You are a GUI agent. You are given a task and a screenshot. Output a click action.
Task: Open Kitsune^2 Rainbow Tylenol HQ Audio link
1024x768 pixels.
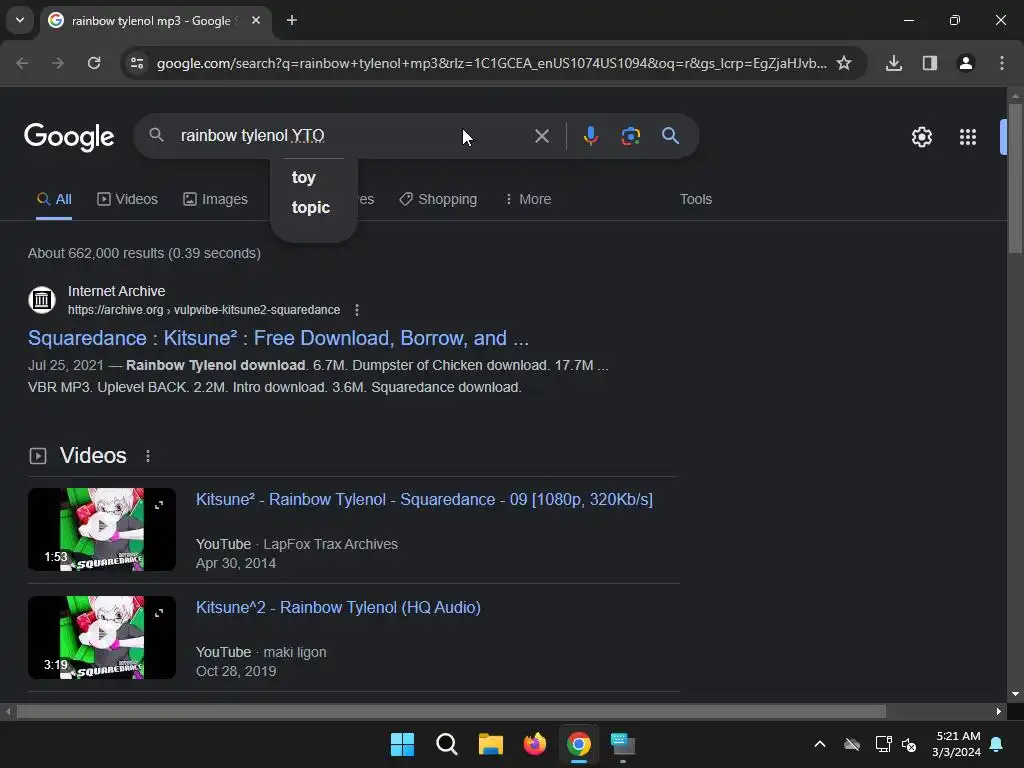pyautogui.click(x=338, y=607)
